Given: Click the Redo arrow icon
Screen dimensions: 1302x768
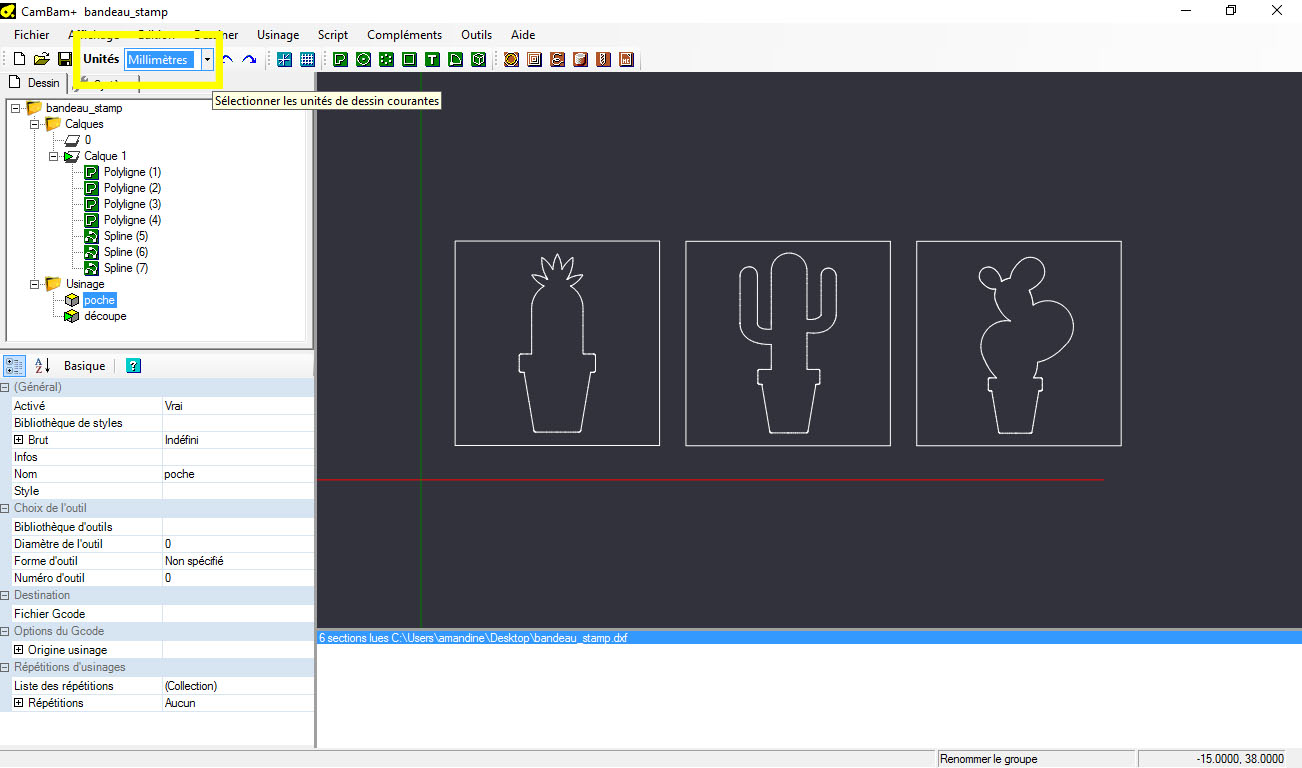Looking at the screenshot, I should tap(249, 60).
